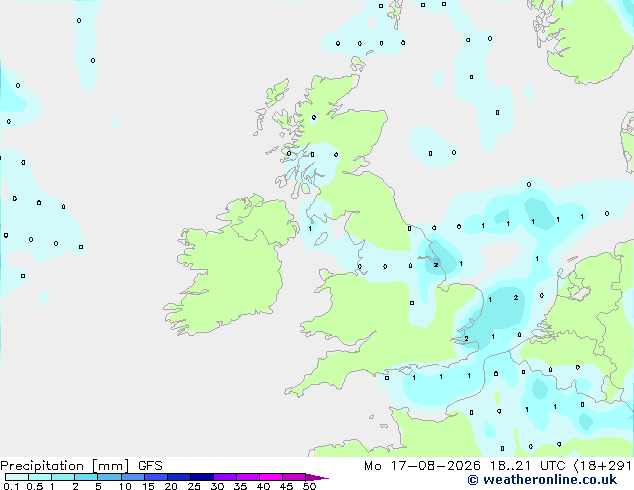The height and width of the screenshot is (490, 634).
Task: Click the "0.1" legend scale label
Action: coord(11,486)
